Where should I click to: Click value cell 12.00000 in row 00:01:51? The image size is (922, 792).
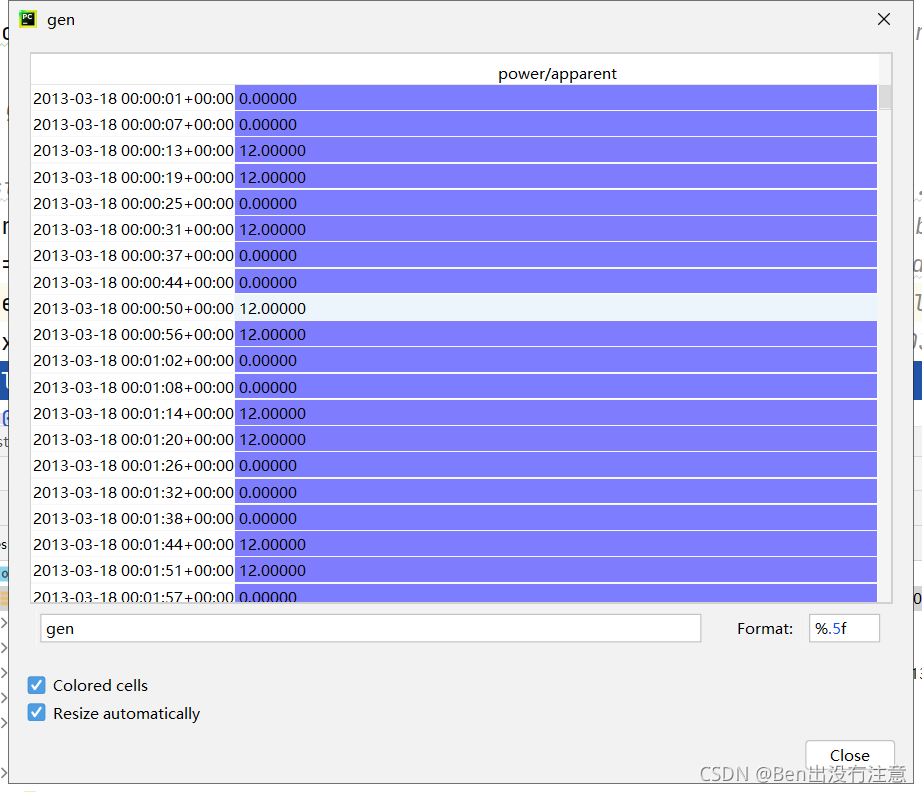click(556, 570)
